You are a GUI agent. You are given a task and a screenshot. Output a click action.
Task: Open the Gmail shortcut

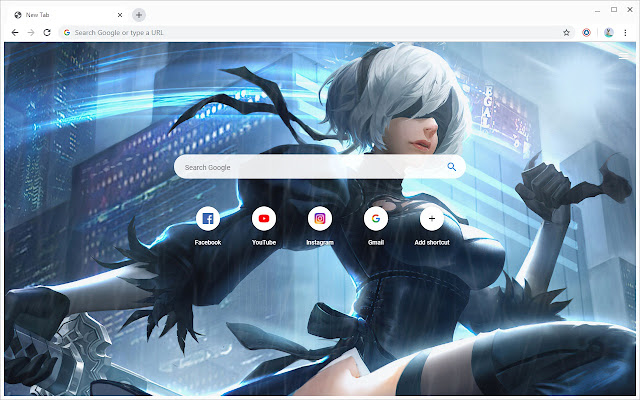click(x=376, y=219)
